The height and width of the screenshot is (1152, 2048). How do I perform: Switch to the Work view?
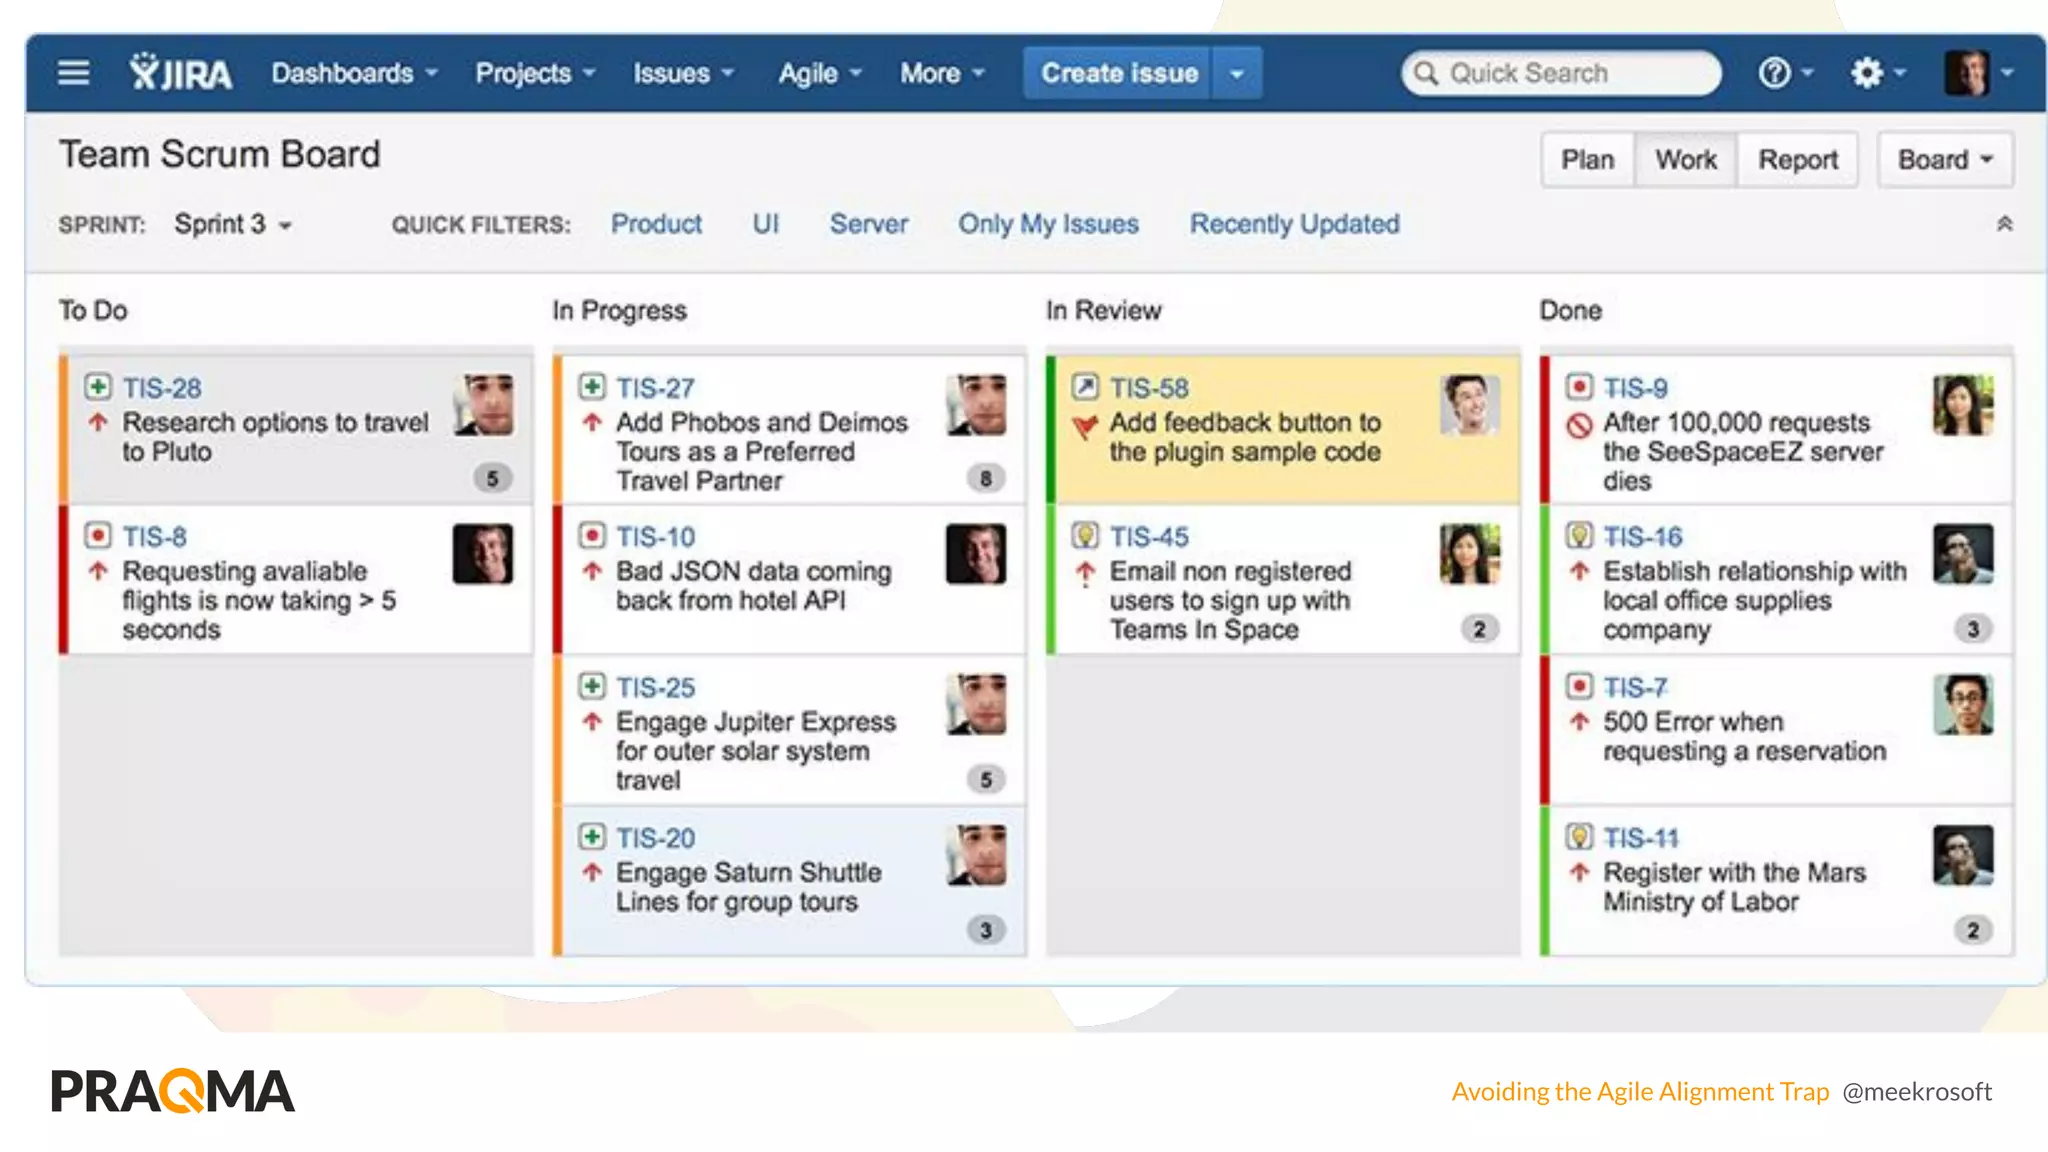pyautogui.click(x=1686, y=160)
